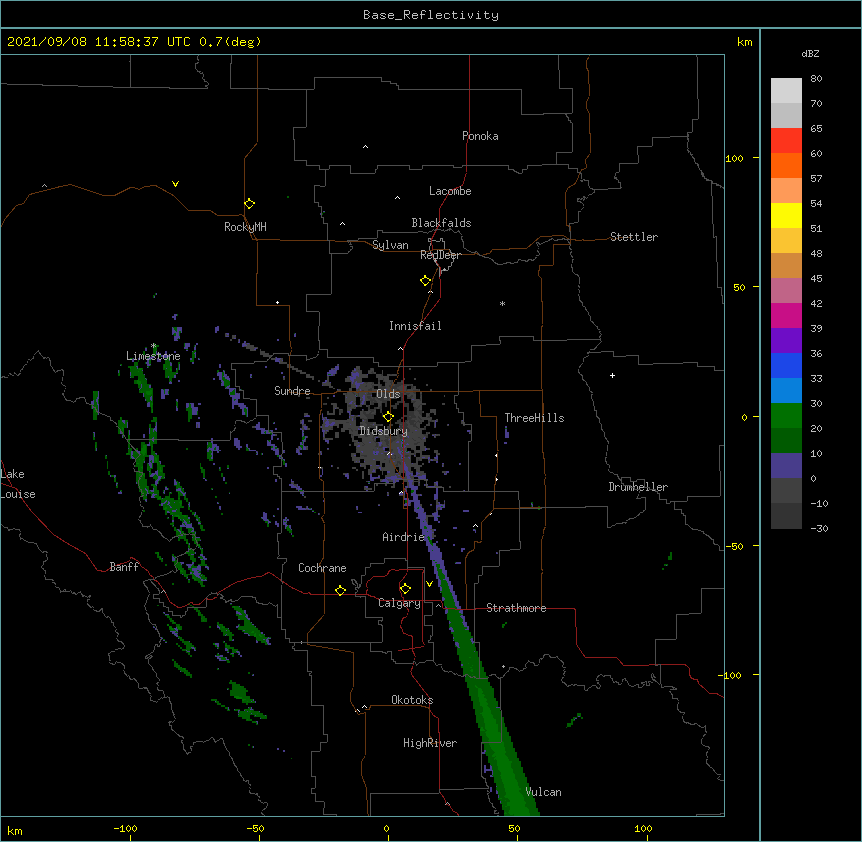
Task: Select the blue 33–36 dBZ legend swatch
Action: click(786, 365)
